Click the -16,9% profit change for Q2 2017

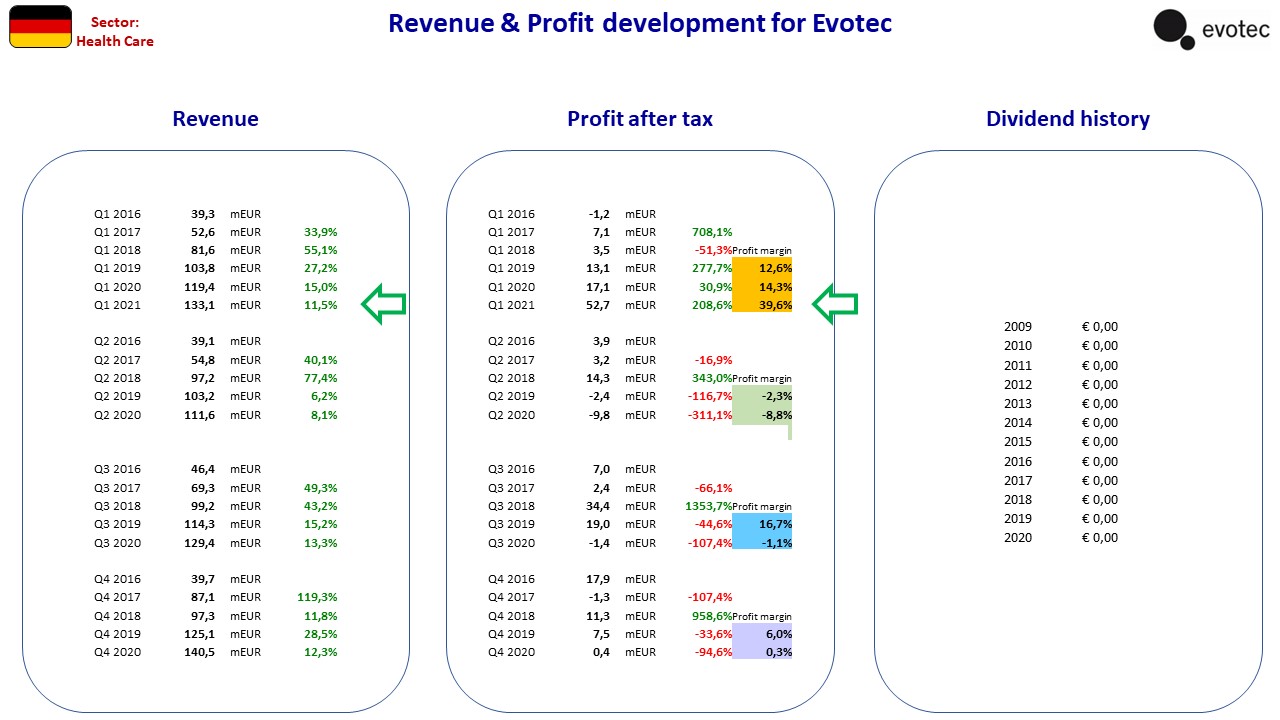pyautogui.click(x=713, y=360)
